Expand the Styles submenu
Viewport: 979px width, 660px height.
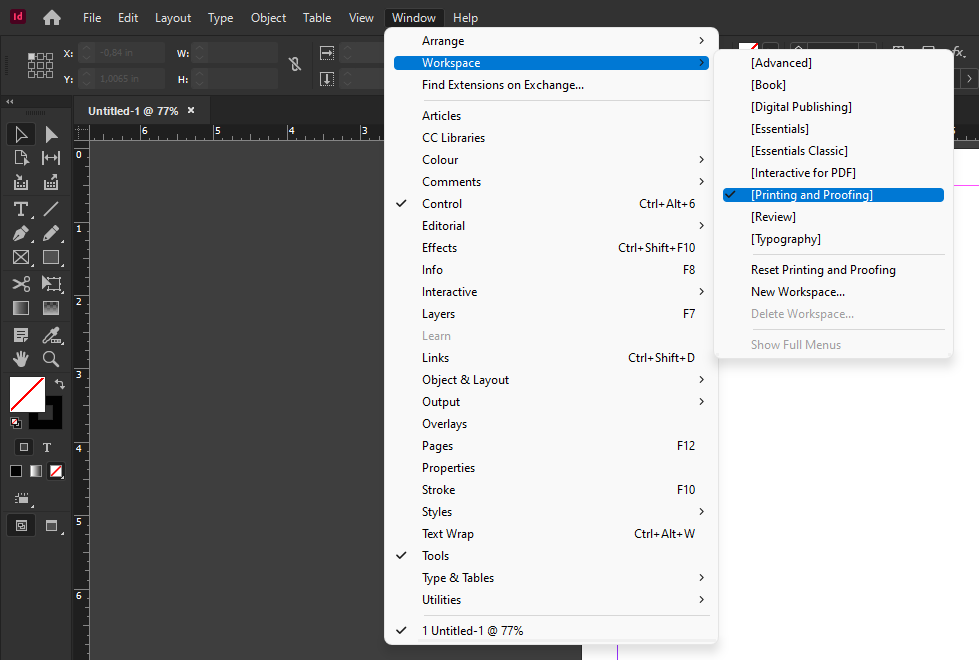tap(551, 512)
